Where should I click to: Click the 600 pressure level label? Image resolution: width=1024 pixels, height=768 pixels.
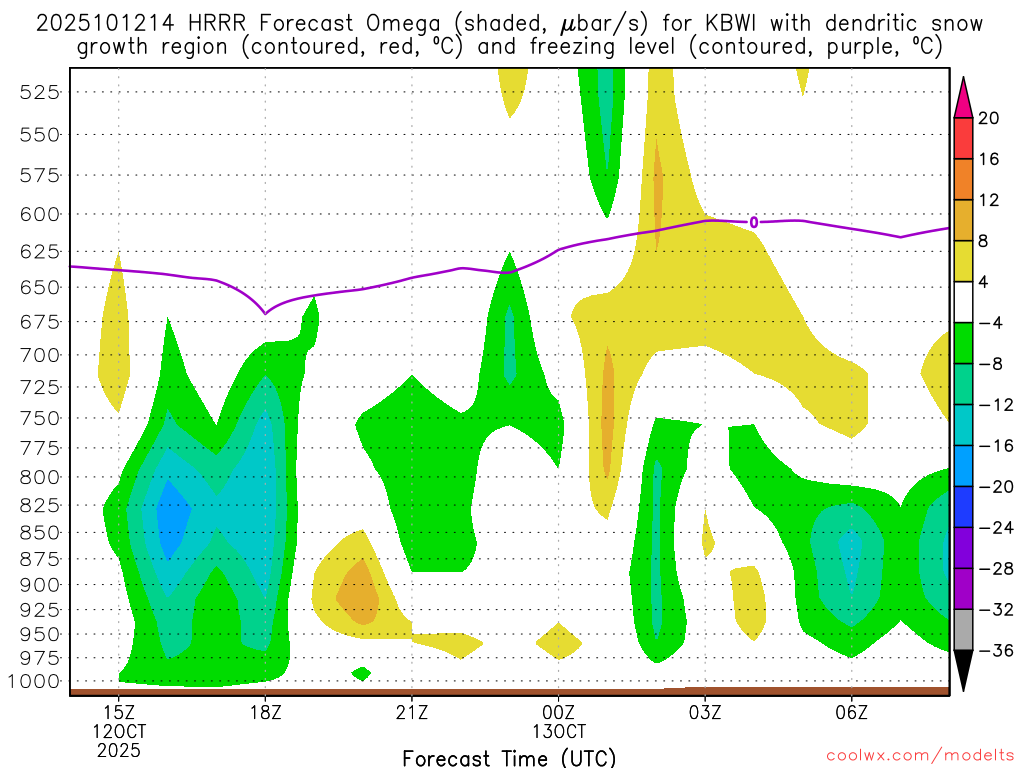click(39, 215)
